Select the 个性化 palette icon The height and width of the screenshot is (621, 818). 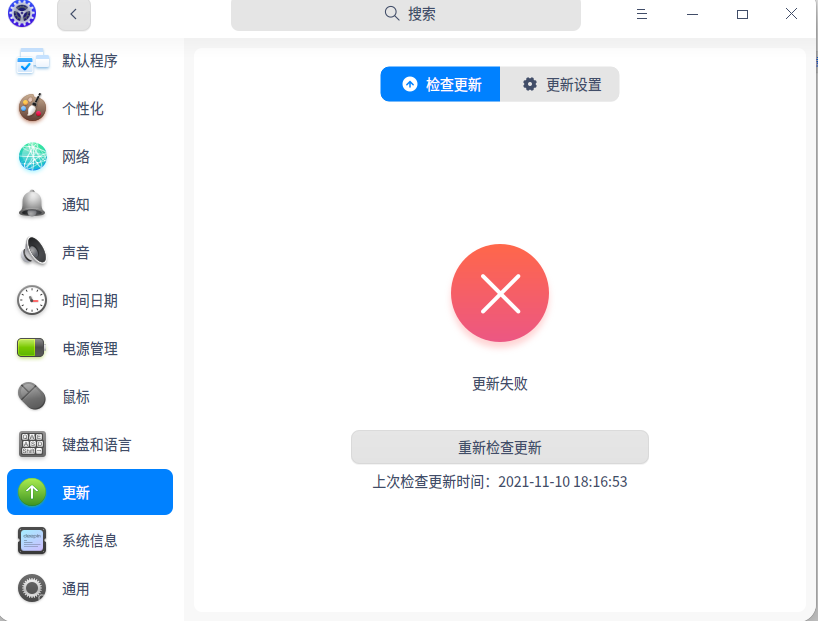click(31, 108)
